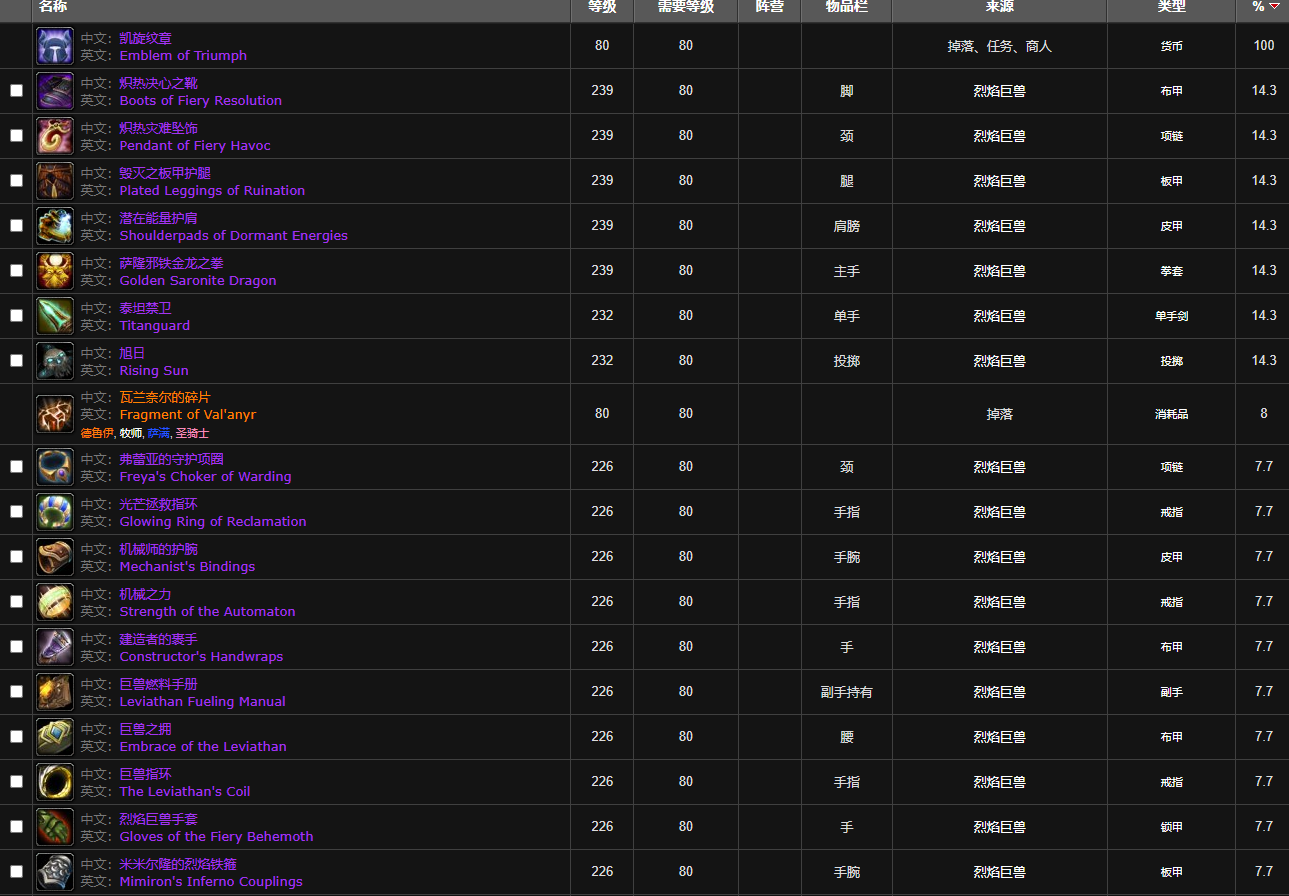This screenshot has width=1289, height=896.
Task: Click 锁甲 type in Gloves of Fiery Behemoth row
Action: coord(1171,827)
